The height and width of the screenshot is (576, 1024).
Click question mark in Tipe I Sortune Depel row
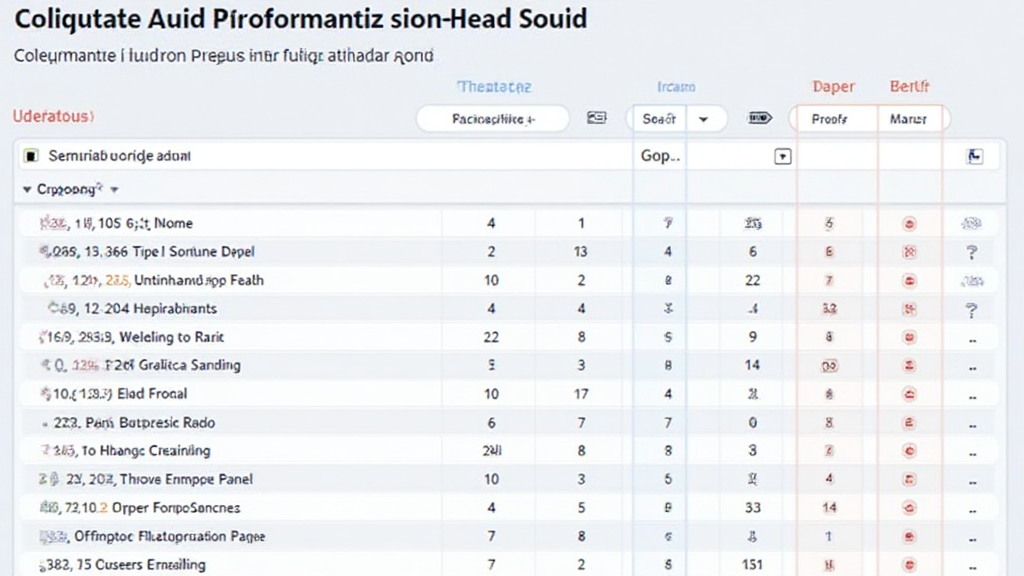pyautogui.click(x=971, y=253)
